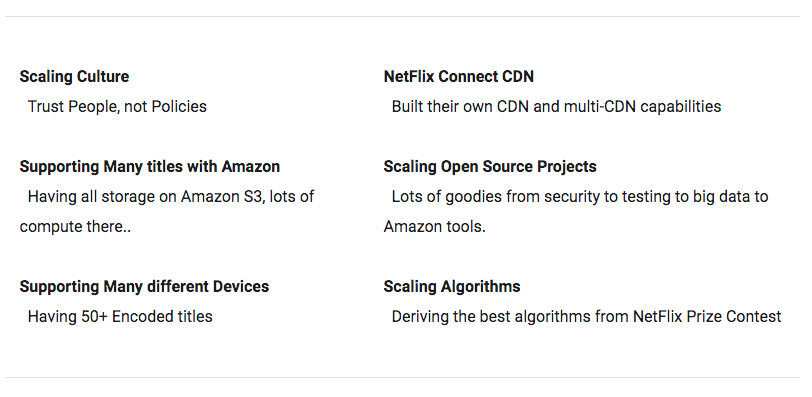Click the Scaling Culture heading
The image size is (812, 397).
click(74, 77)
